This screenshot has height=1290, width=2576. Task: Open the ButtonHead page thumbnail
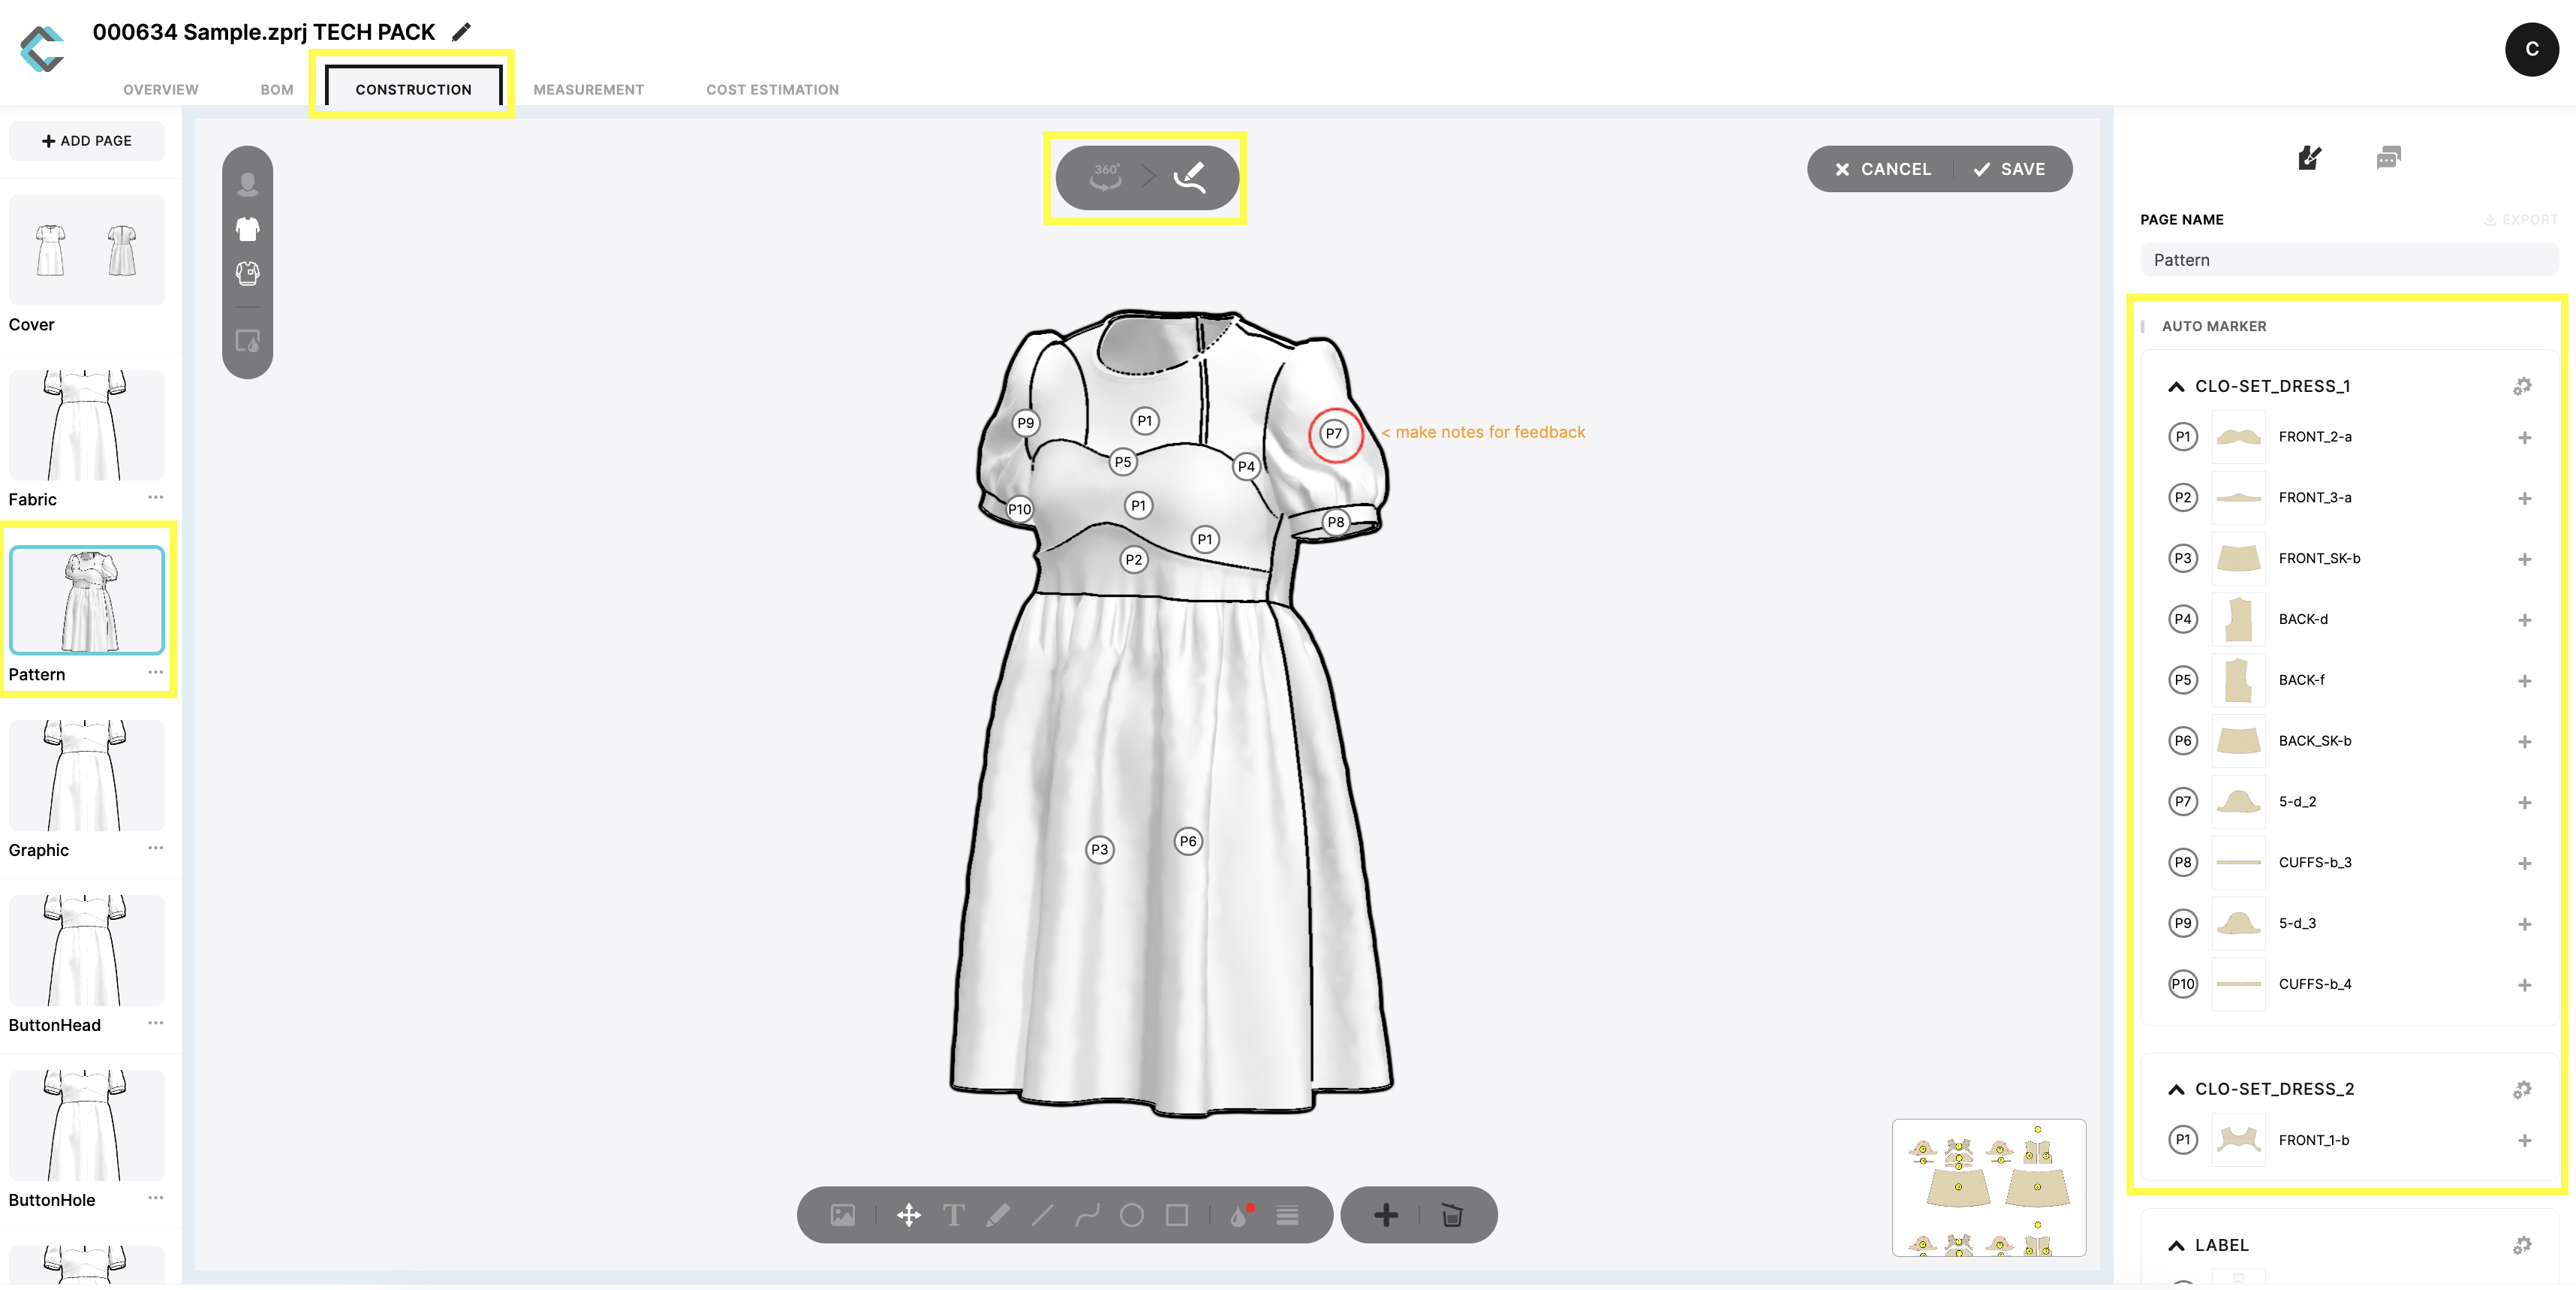pos(87,951)
